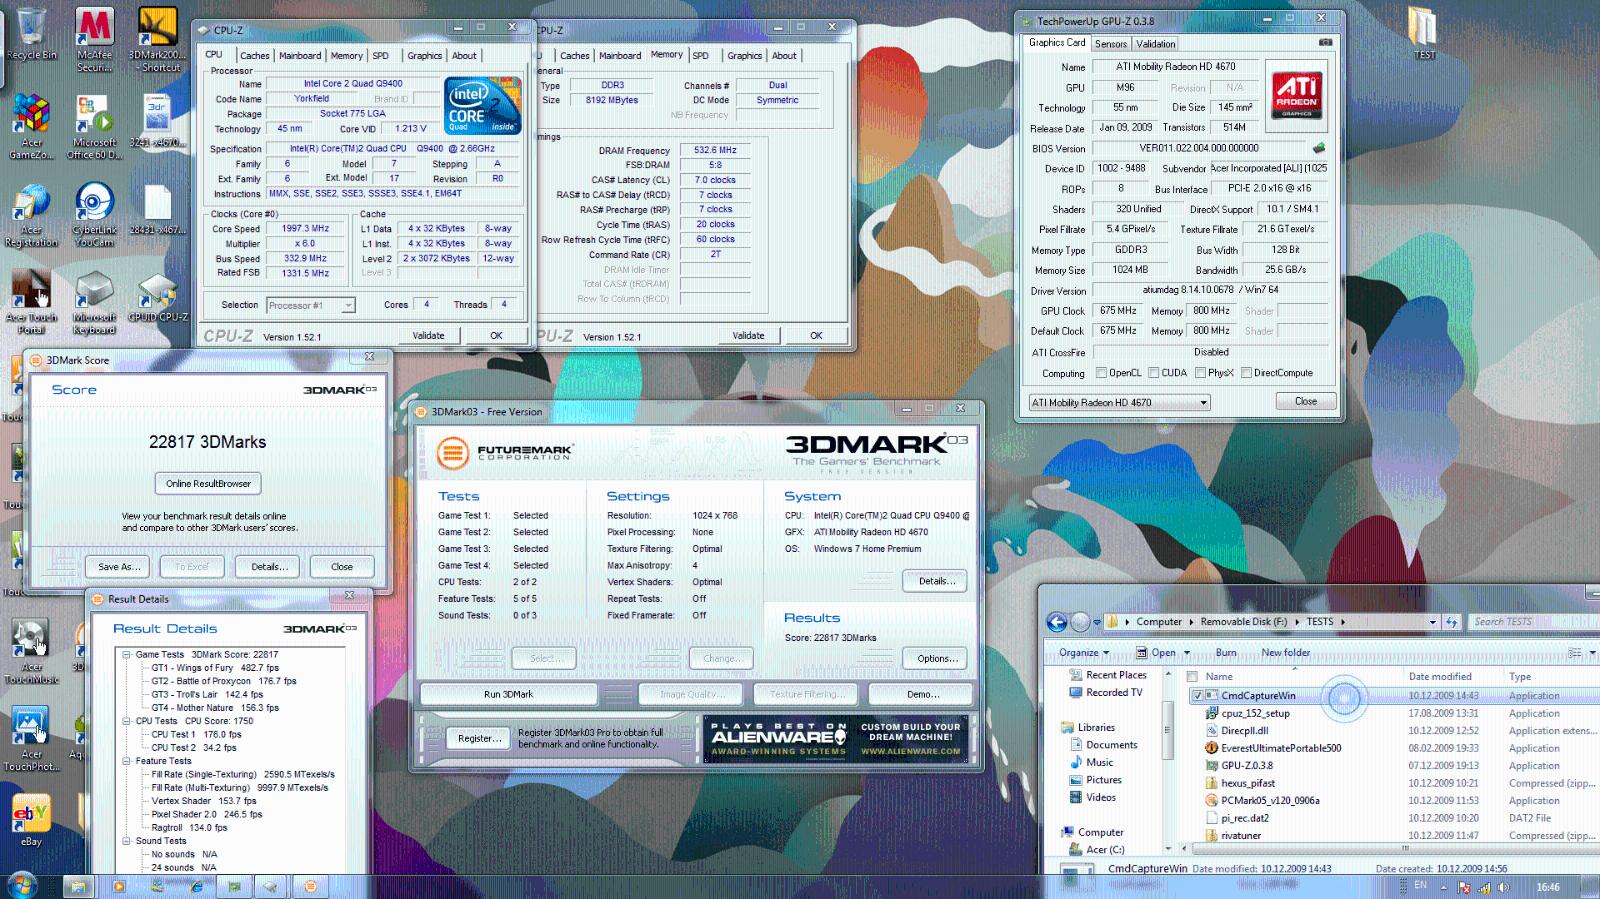Enable the OpenCL checkbox in GPU-Z
The width and height of the screenshot is (1600, 899).
pyautogui.click(x=1101, y=373)
